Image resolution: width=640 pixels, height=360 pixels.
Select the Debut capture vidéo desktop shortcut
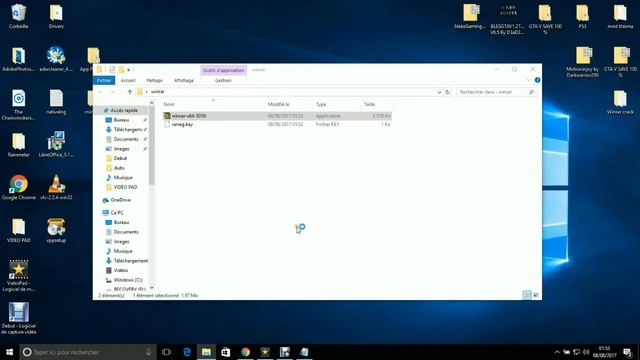[x=18, y=319]
